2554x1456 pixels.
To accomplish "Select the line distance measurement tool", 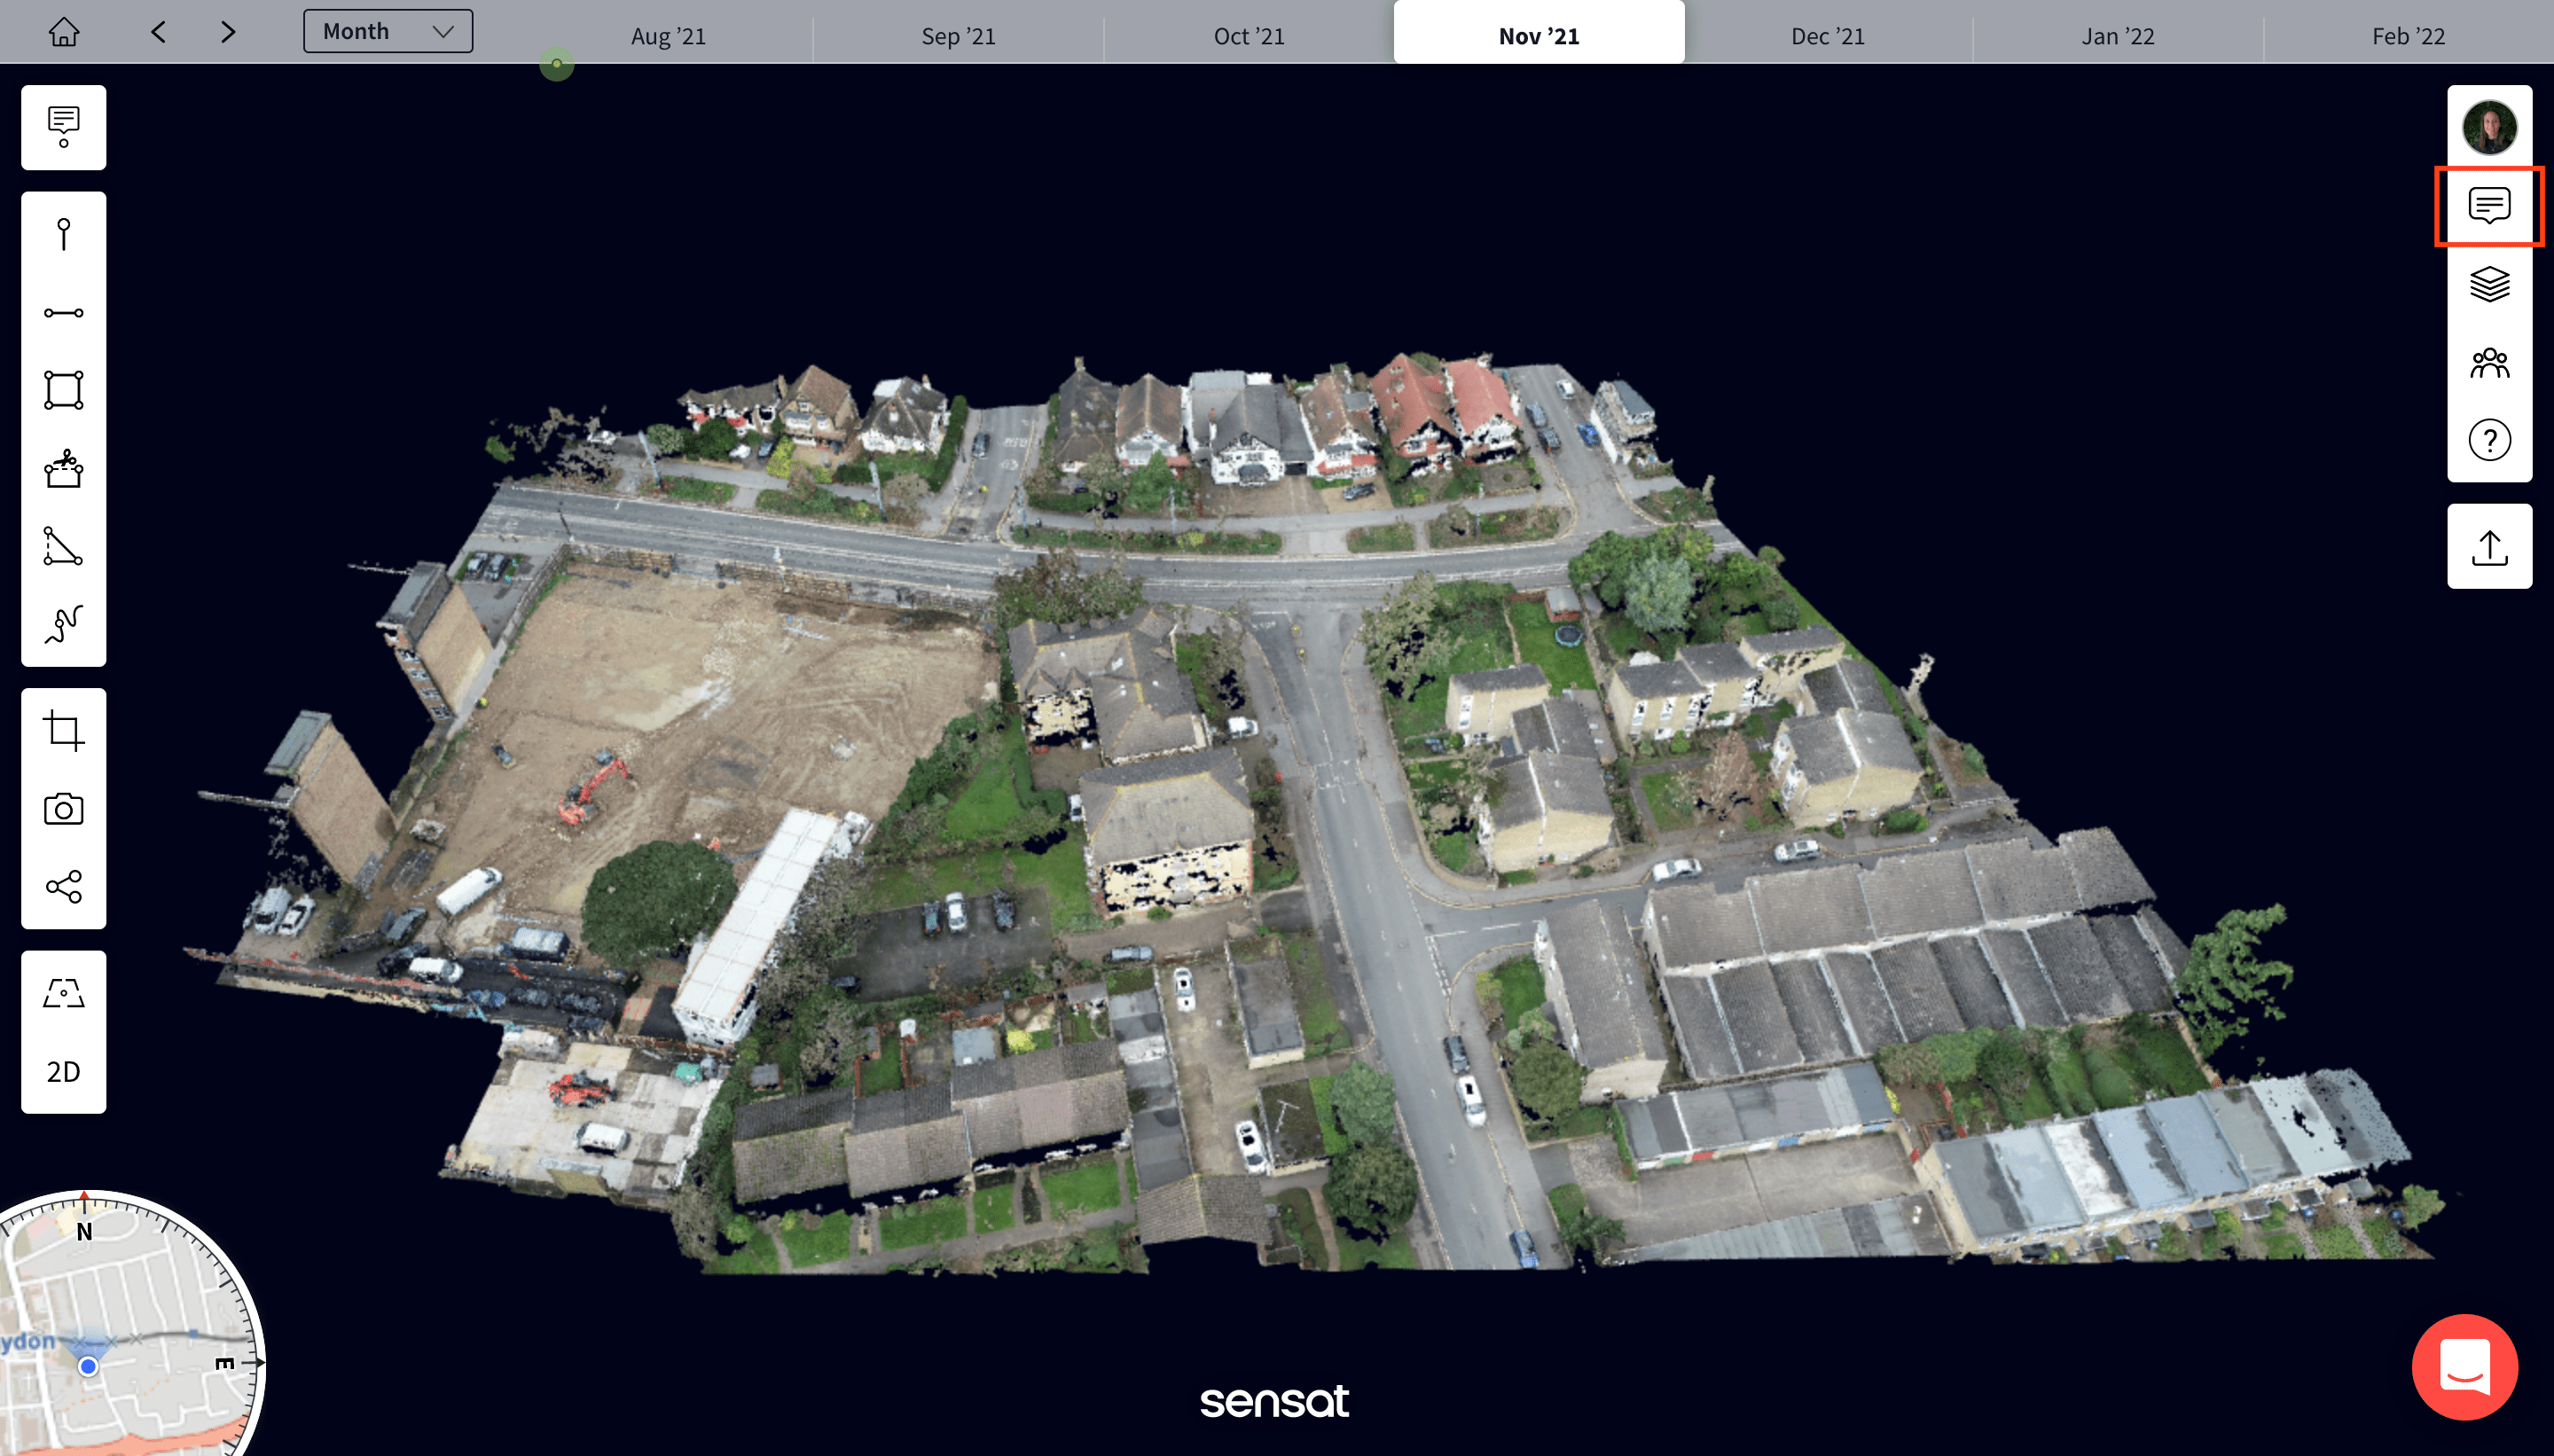I will tap(64, 313).
